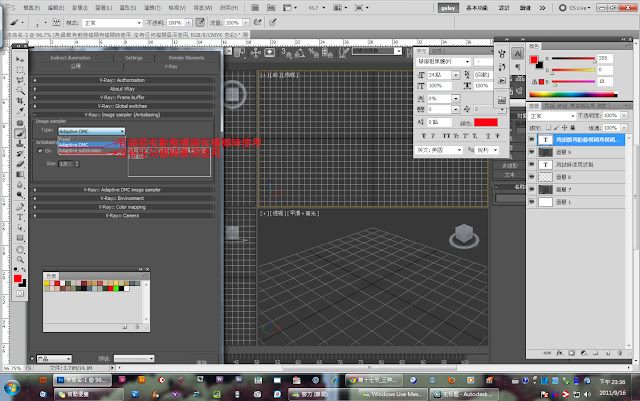The image size is (640, 401).
Task: Toggle lock transparent pixels
Action: click(x=549, y=128)
